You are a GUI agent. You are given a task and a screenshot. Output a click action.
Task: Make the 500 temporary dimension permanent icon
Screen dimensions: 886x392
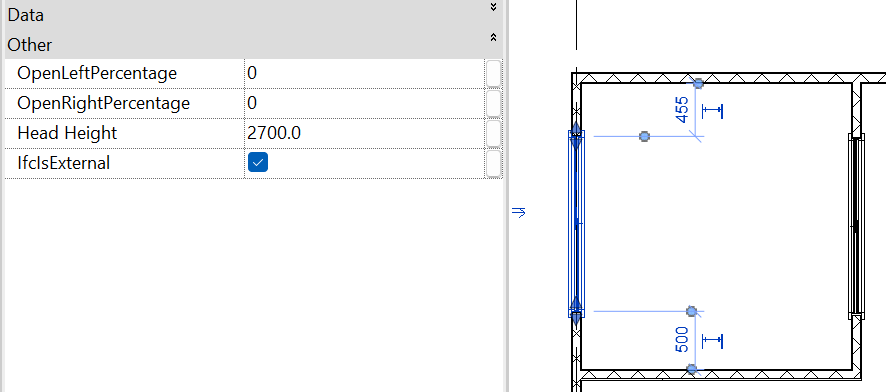click(712, 341)
